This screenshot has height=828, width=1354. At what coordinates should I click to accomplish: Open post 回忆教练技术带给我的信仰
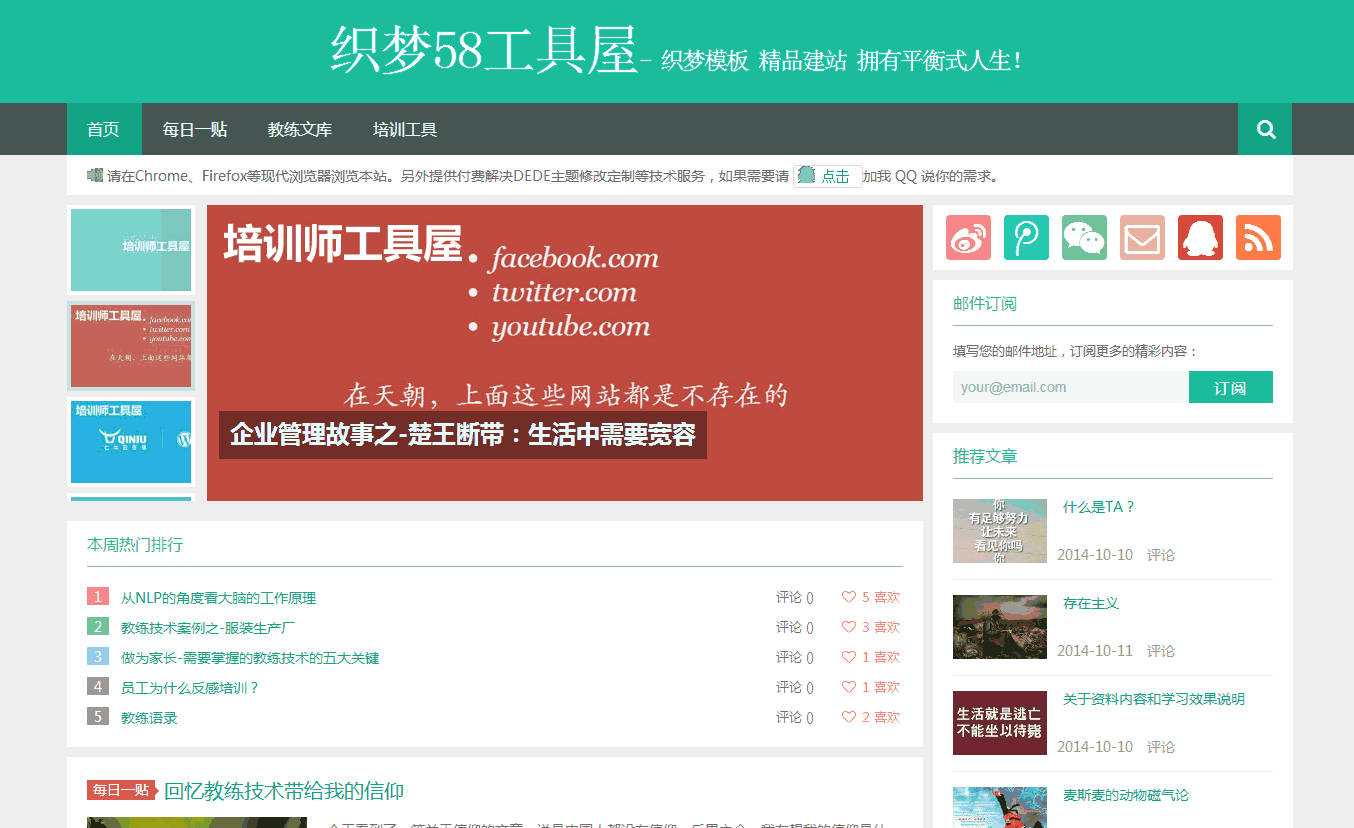pyautogui.click(x=284, y=791)
